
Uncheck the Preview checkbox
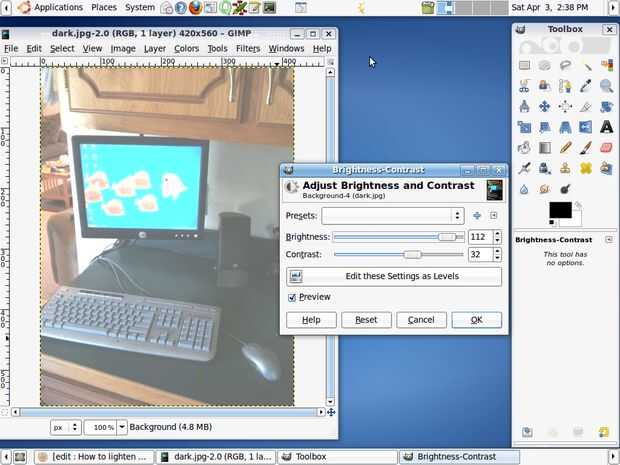292,297
